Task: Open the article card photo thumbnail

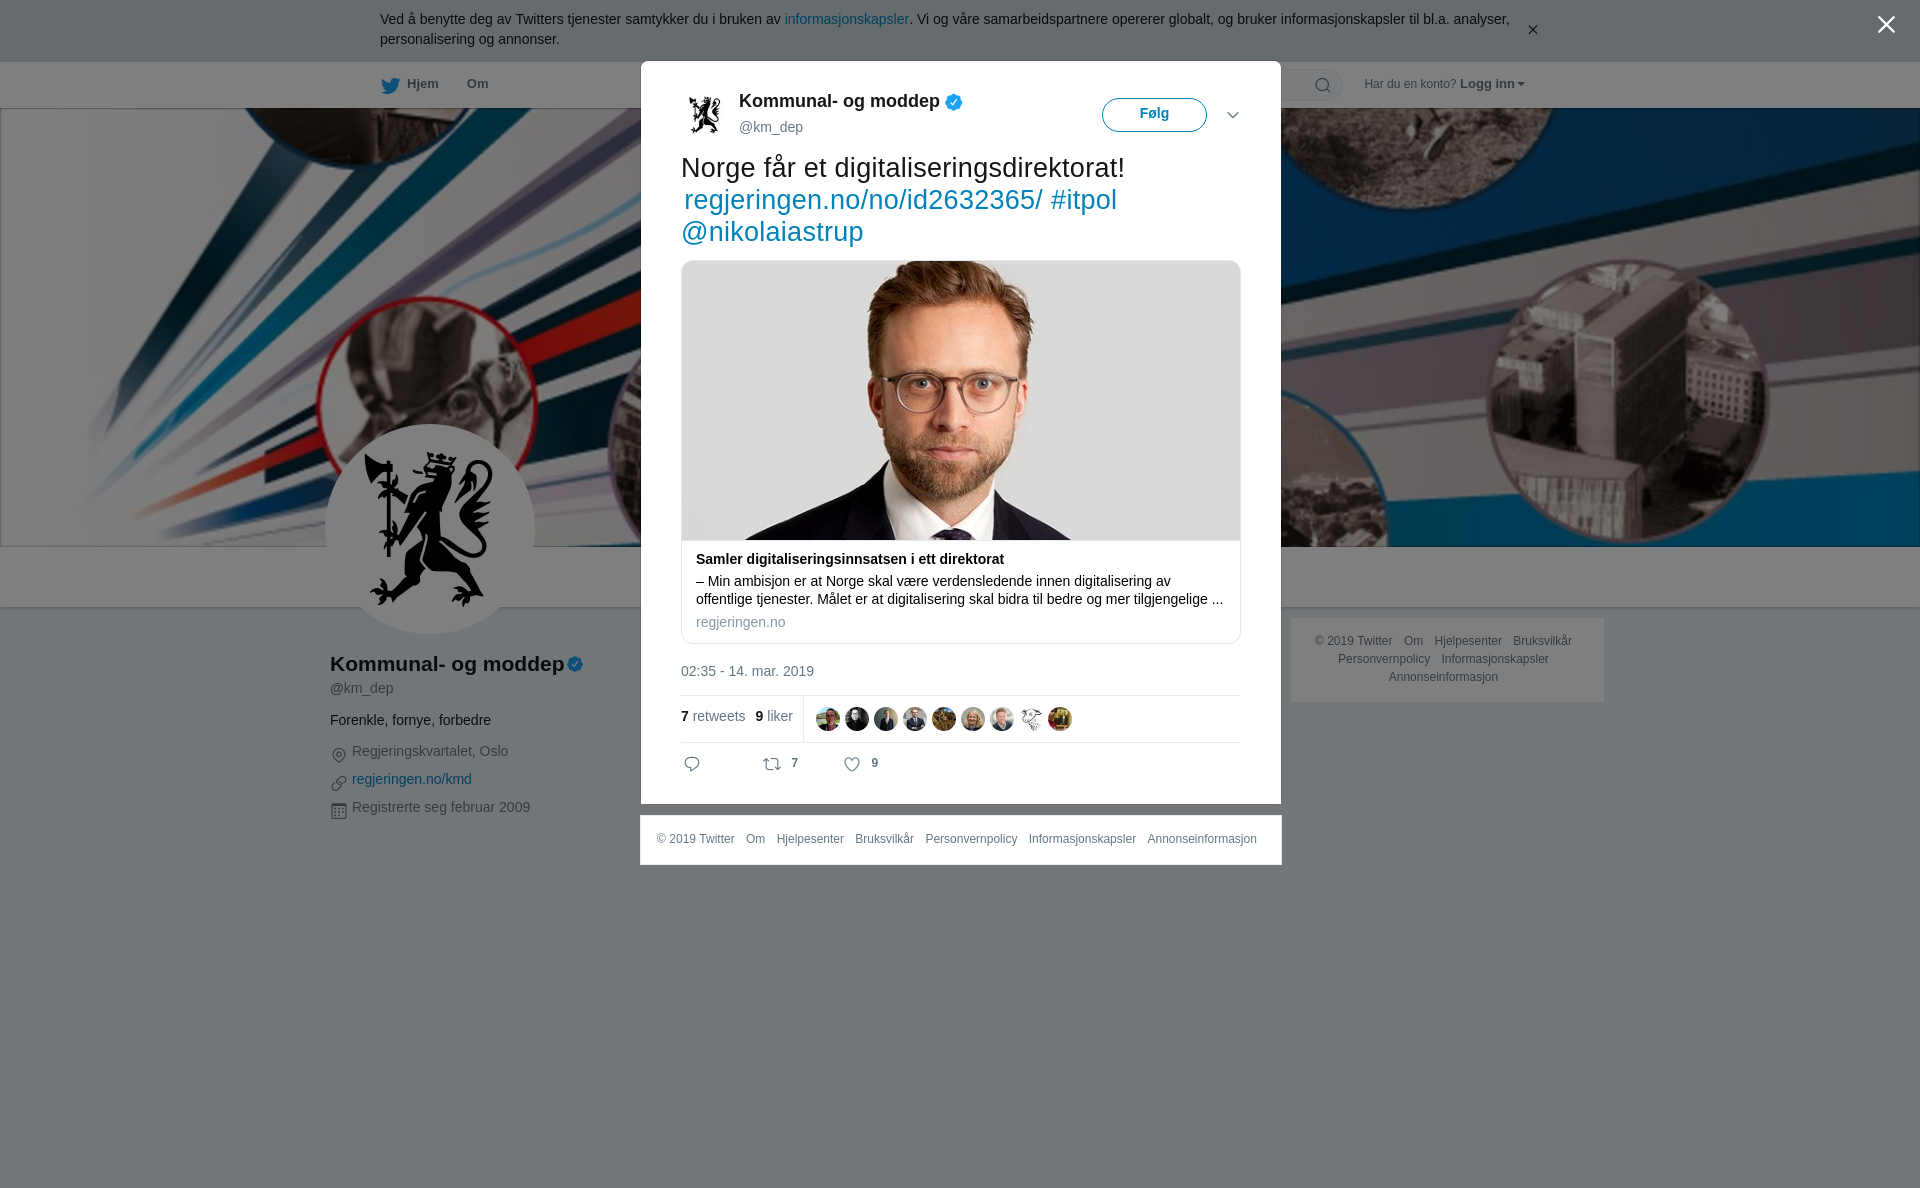Action: [961, 401]
